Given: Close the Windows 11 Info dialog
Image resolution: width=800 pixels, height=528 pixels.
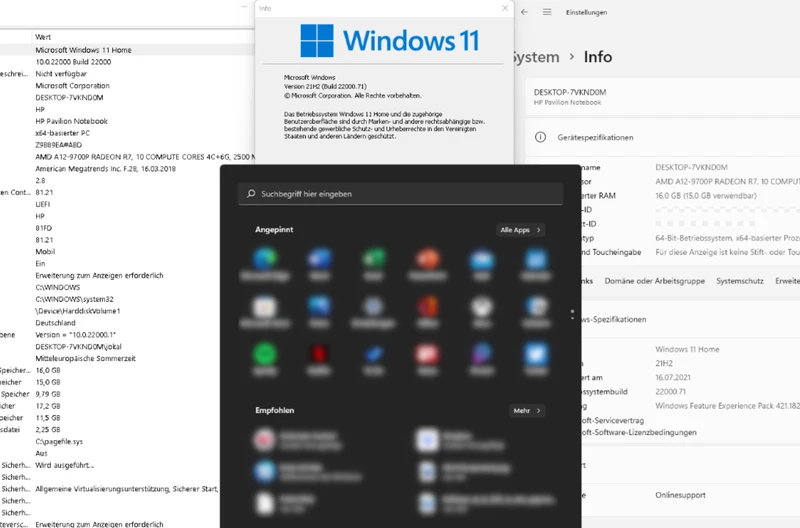Looking at the screenshot, I should point(505,8).
